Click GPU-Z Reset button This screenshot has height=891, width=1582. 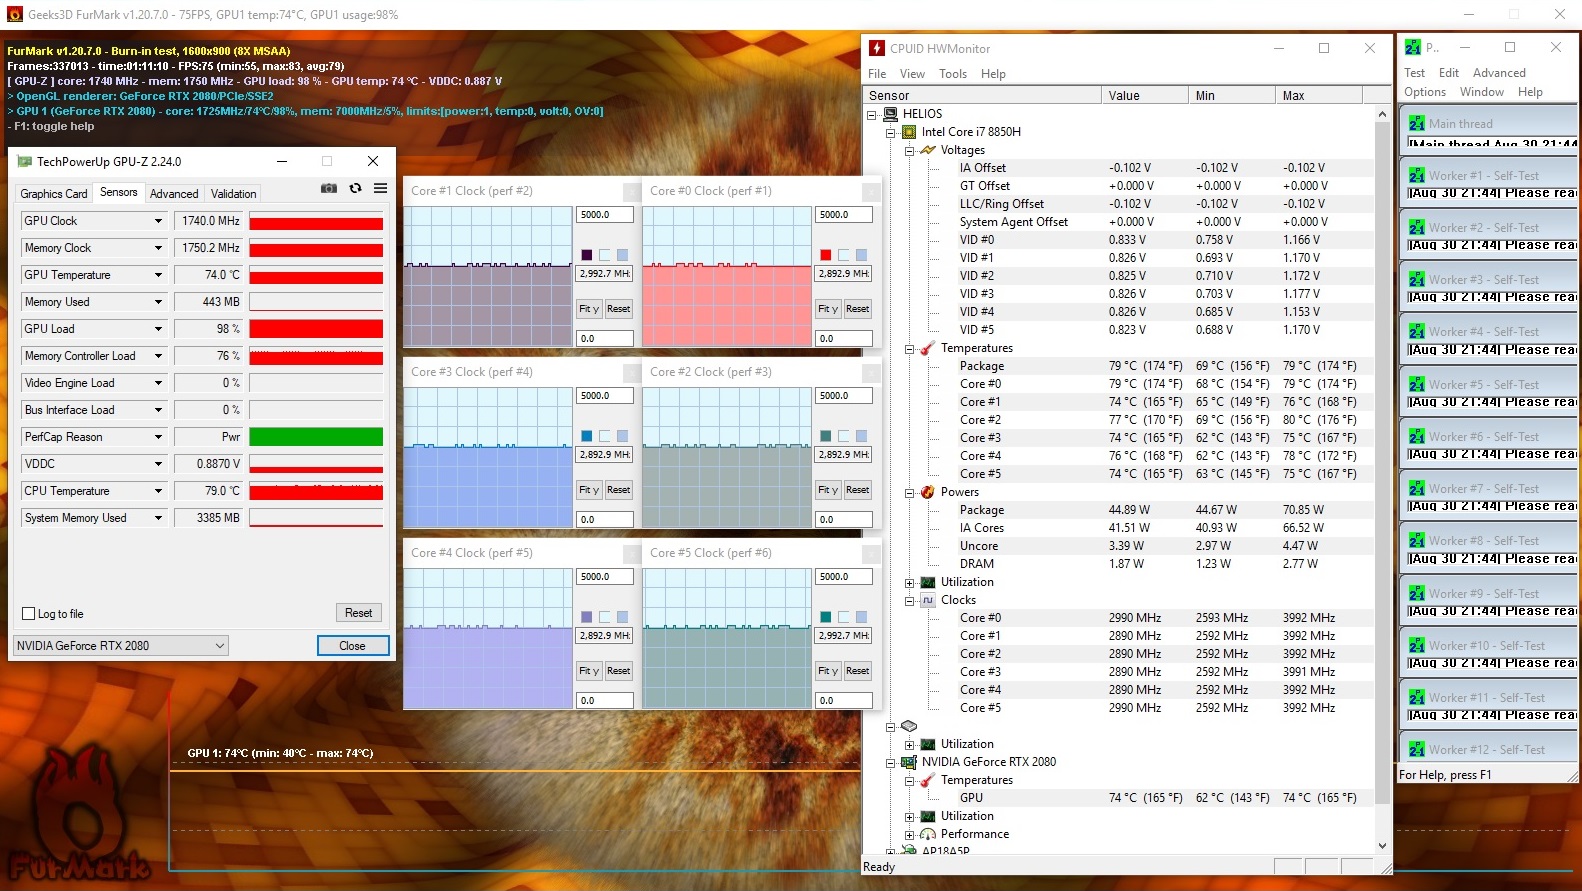click(x=359, y=613)
